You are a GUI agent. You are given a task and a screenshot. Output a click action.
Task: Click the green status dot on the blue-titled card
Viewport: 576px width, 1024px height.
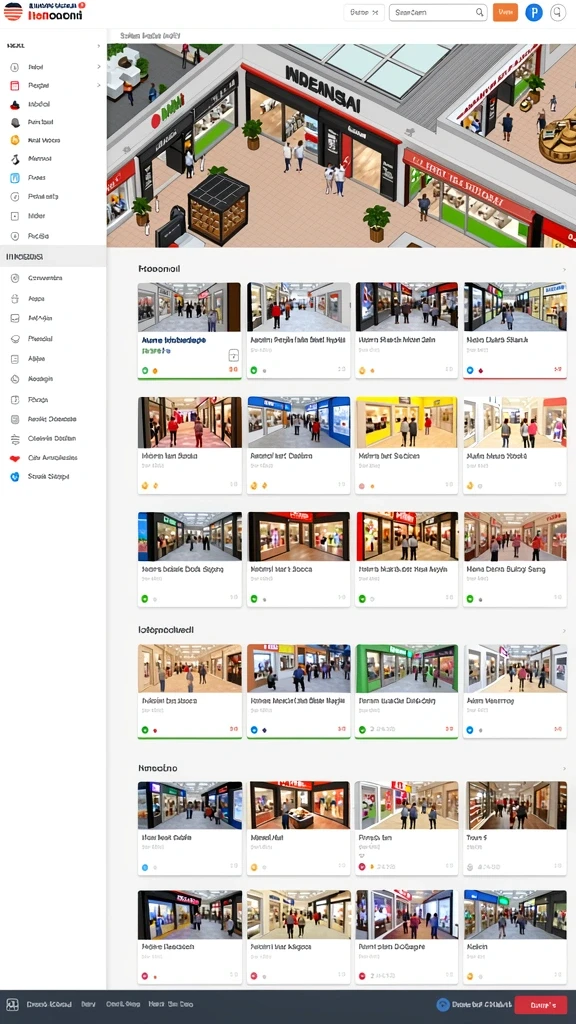click(x=145, y=370)
